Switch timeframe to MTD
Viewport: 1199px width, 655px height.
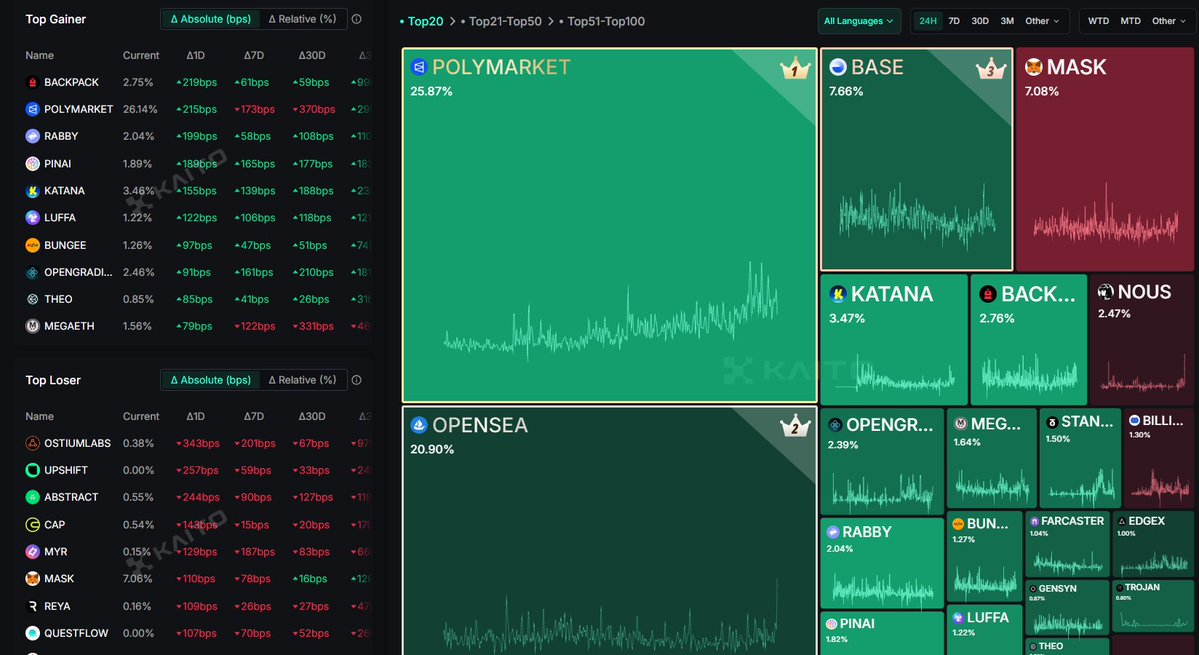point(1130,21)
